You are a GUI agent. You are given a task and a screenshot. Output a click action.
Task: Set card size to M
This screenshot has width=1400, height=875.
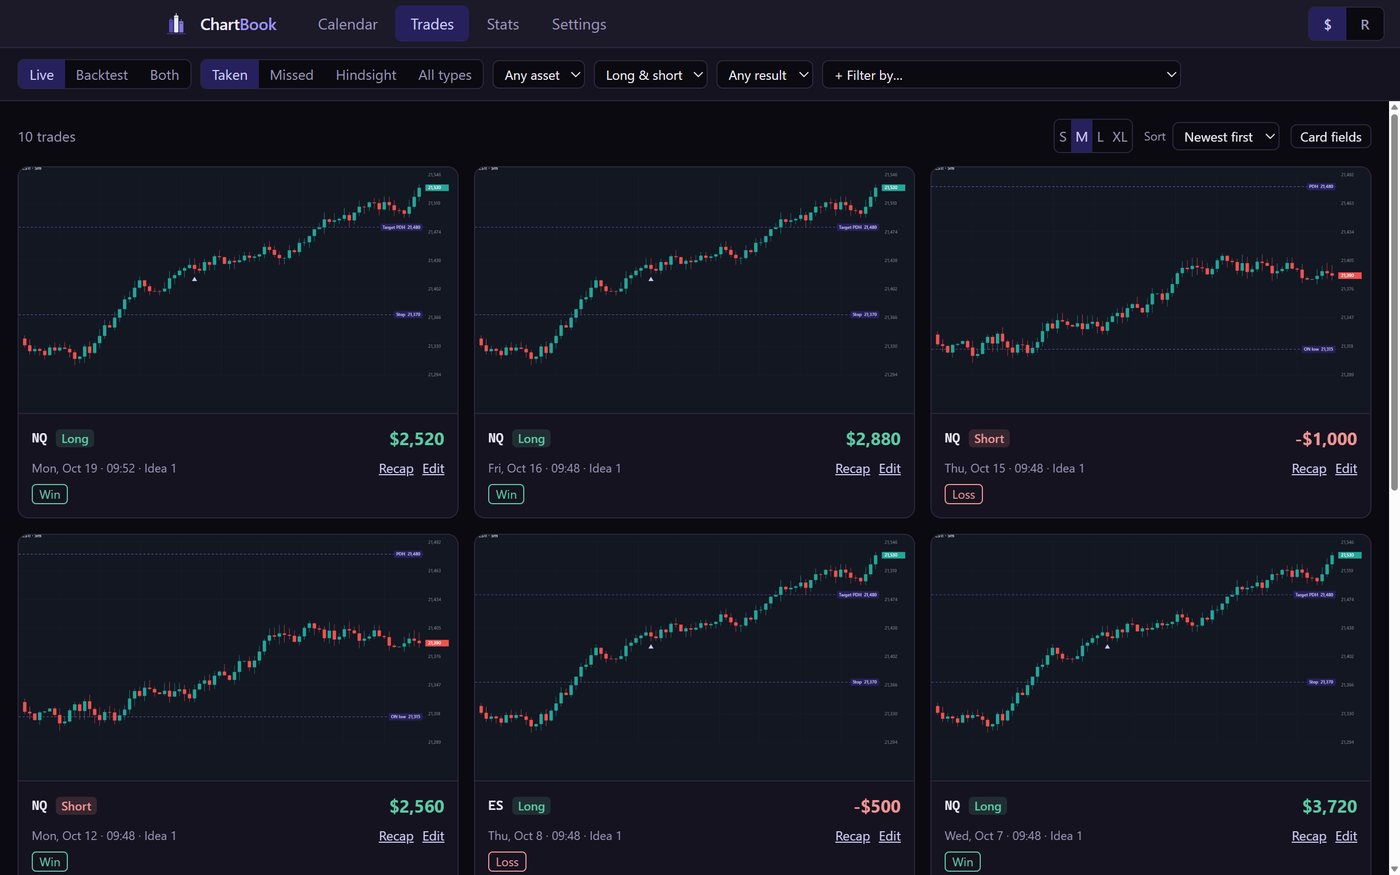1081,137
